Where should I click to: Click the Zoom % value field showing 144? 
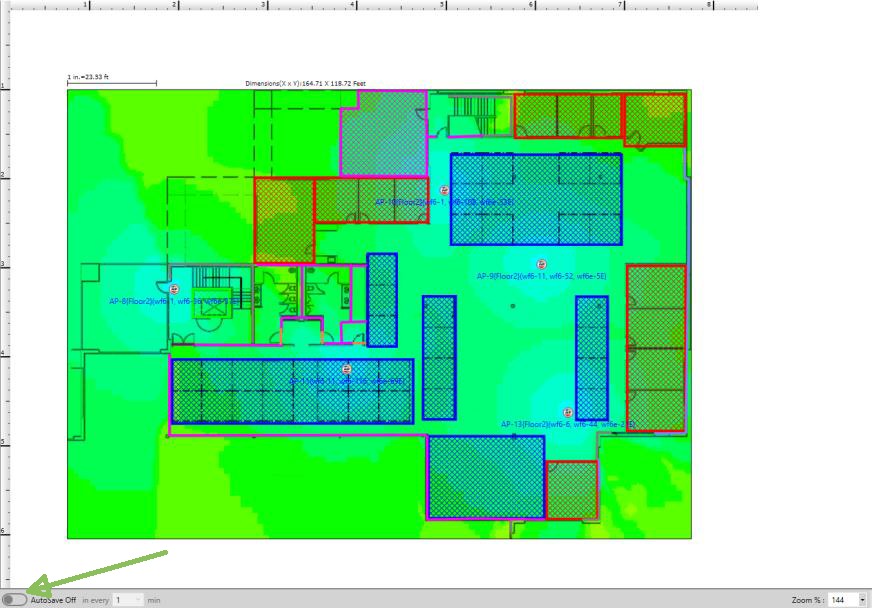coord(843,600)
